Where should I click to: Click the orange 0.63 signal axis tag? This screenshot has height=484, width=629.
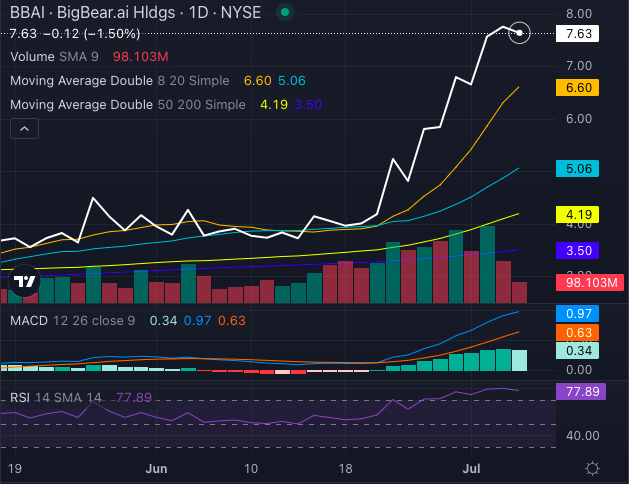click(x=577, y=332)
